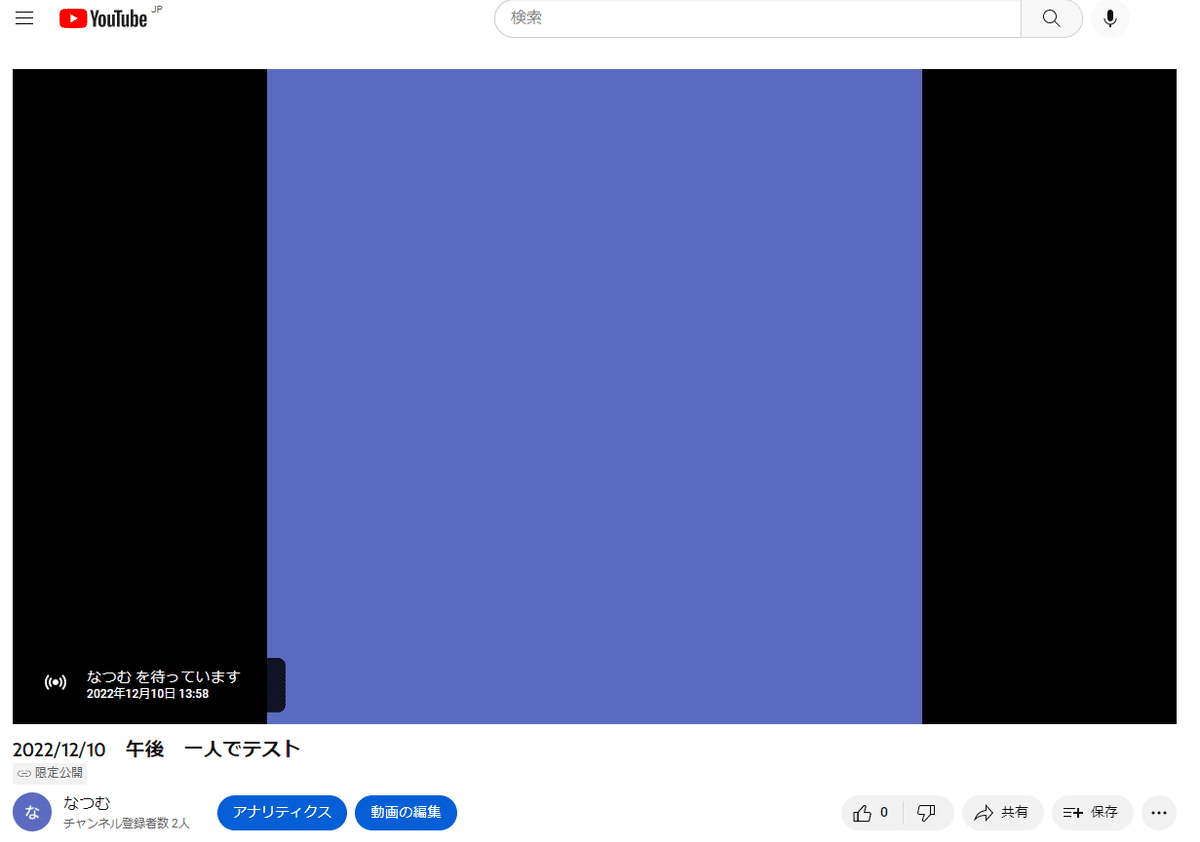Click the video title 一人でテスト

[157, 749]
